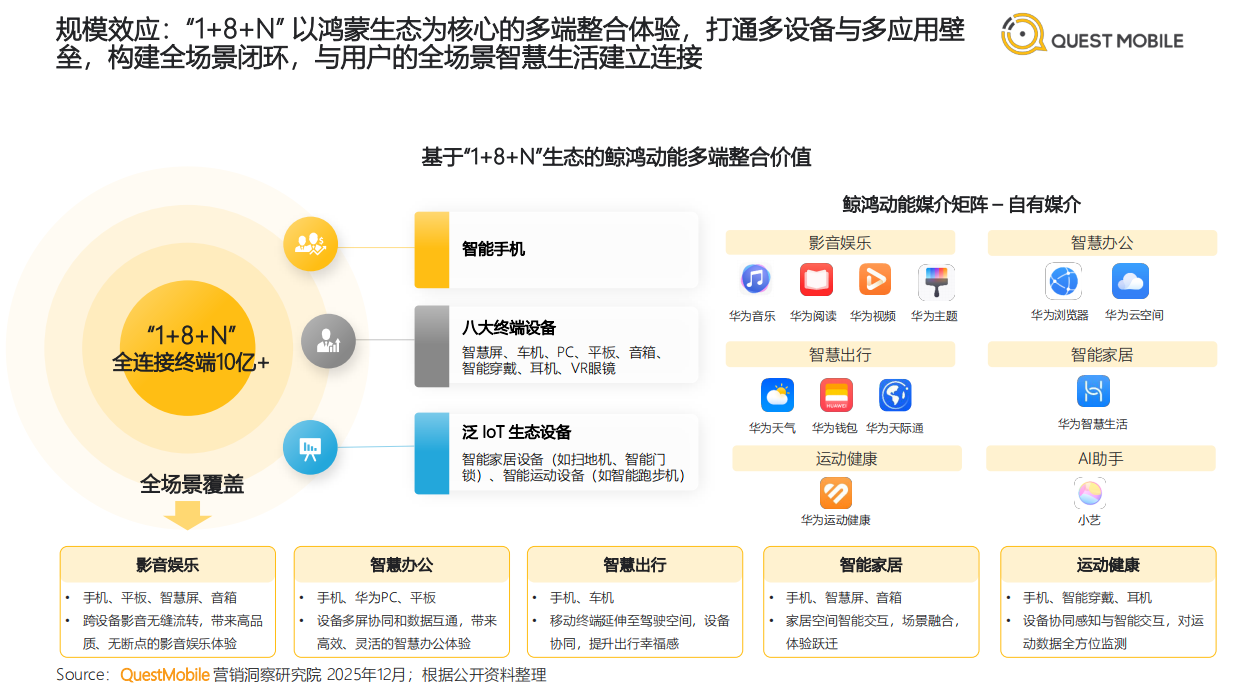Click the 泛IoT presentation board icon
Image resolution: width=1240 pixels, height=697 pixels.
click(311, 448)
